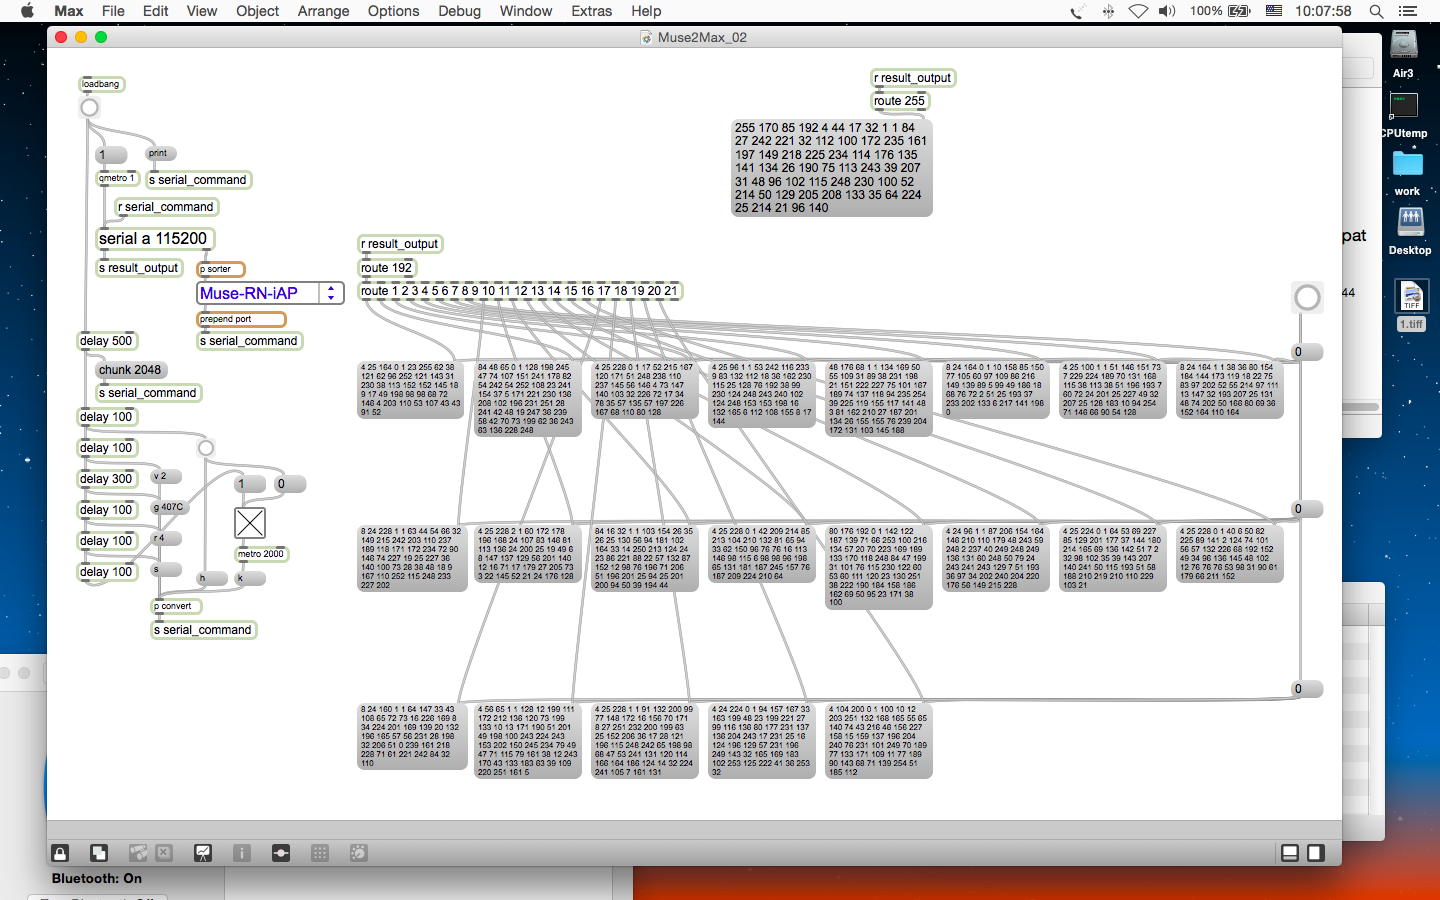Select the delay 500 object

tap(107, 341)
